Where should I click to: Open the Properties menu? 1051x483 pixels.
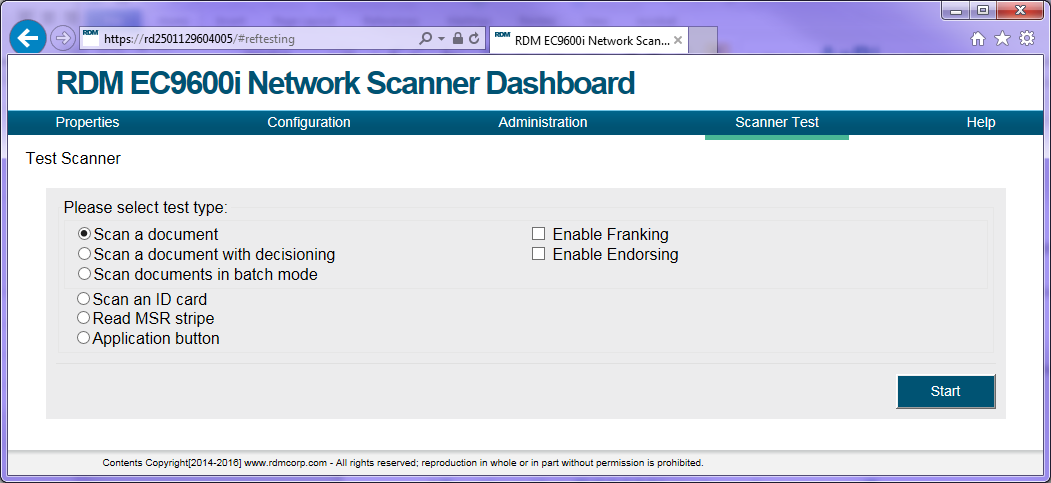(87, 123)
